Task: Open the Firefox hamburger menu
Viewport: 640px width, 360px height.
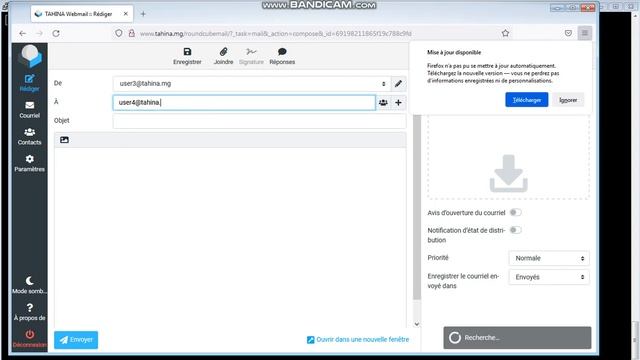Action: 584,33
